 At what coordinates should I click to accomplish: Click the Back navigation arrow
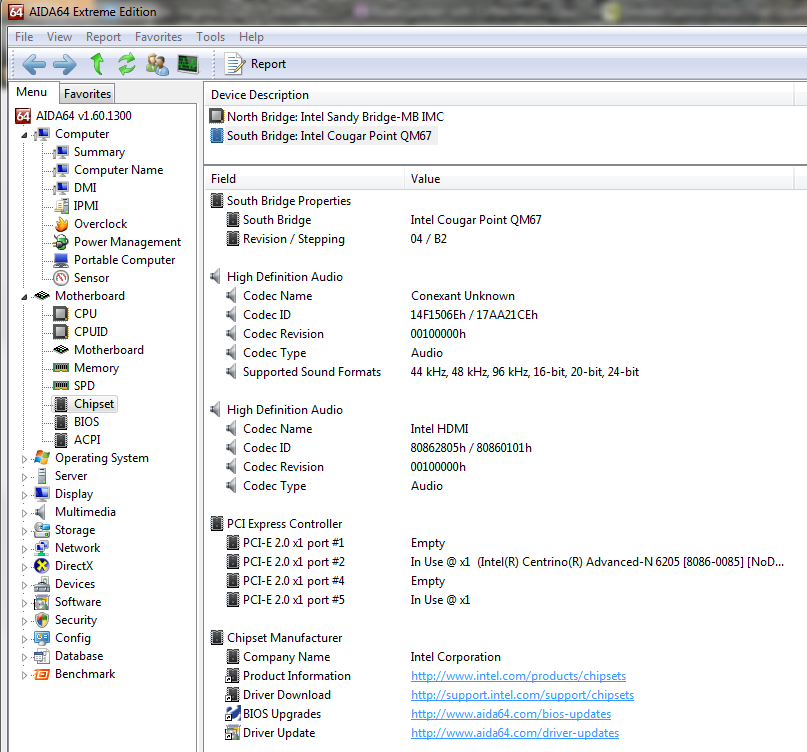point(34,64)
